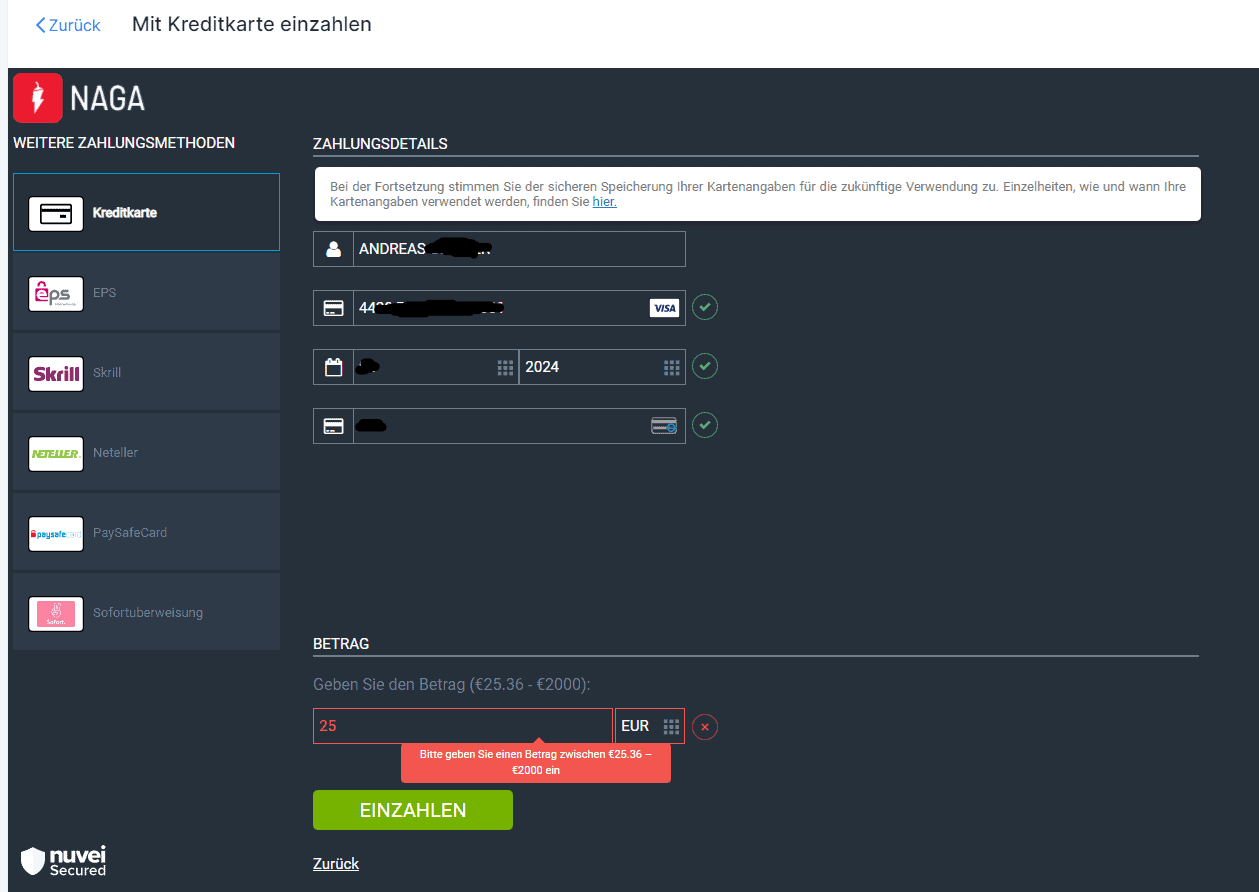Choose the EPS payment option
Image resolution: width=1259 pixels, height=892 pixels.
[146, 293]
